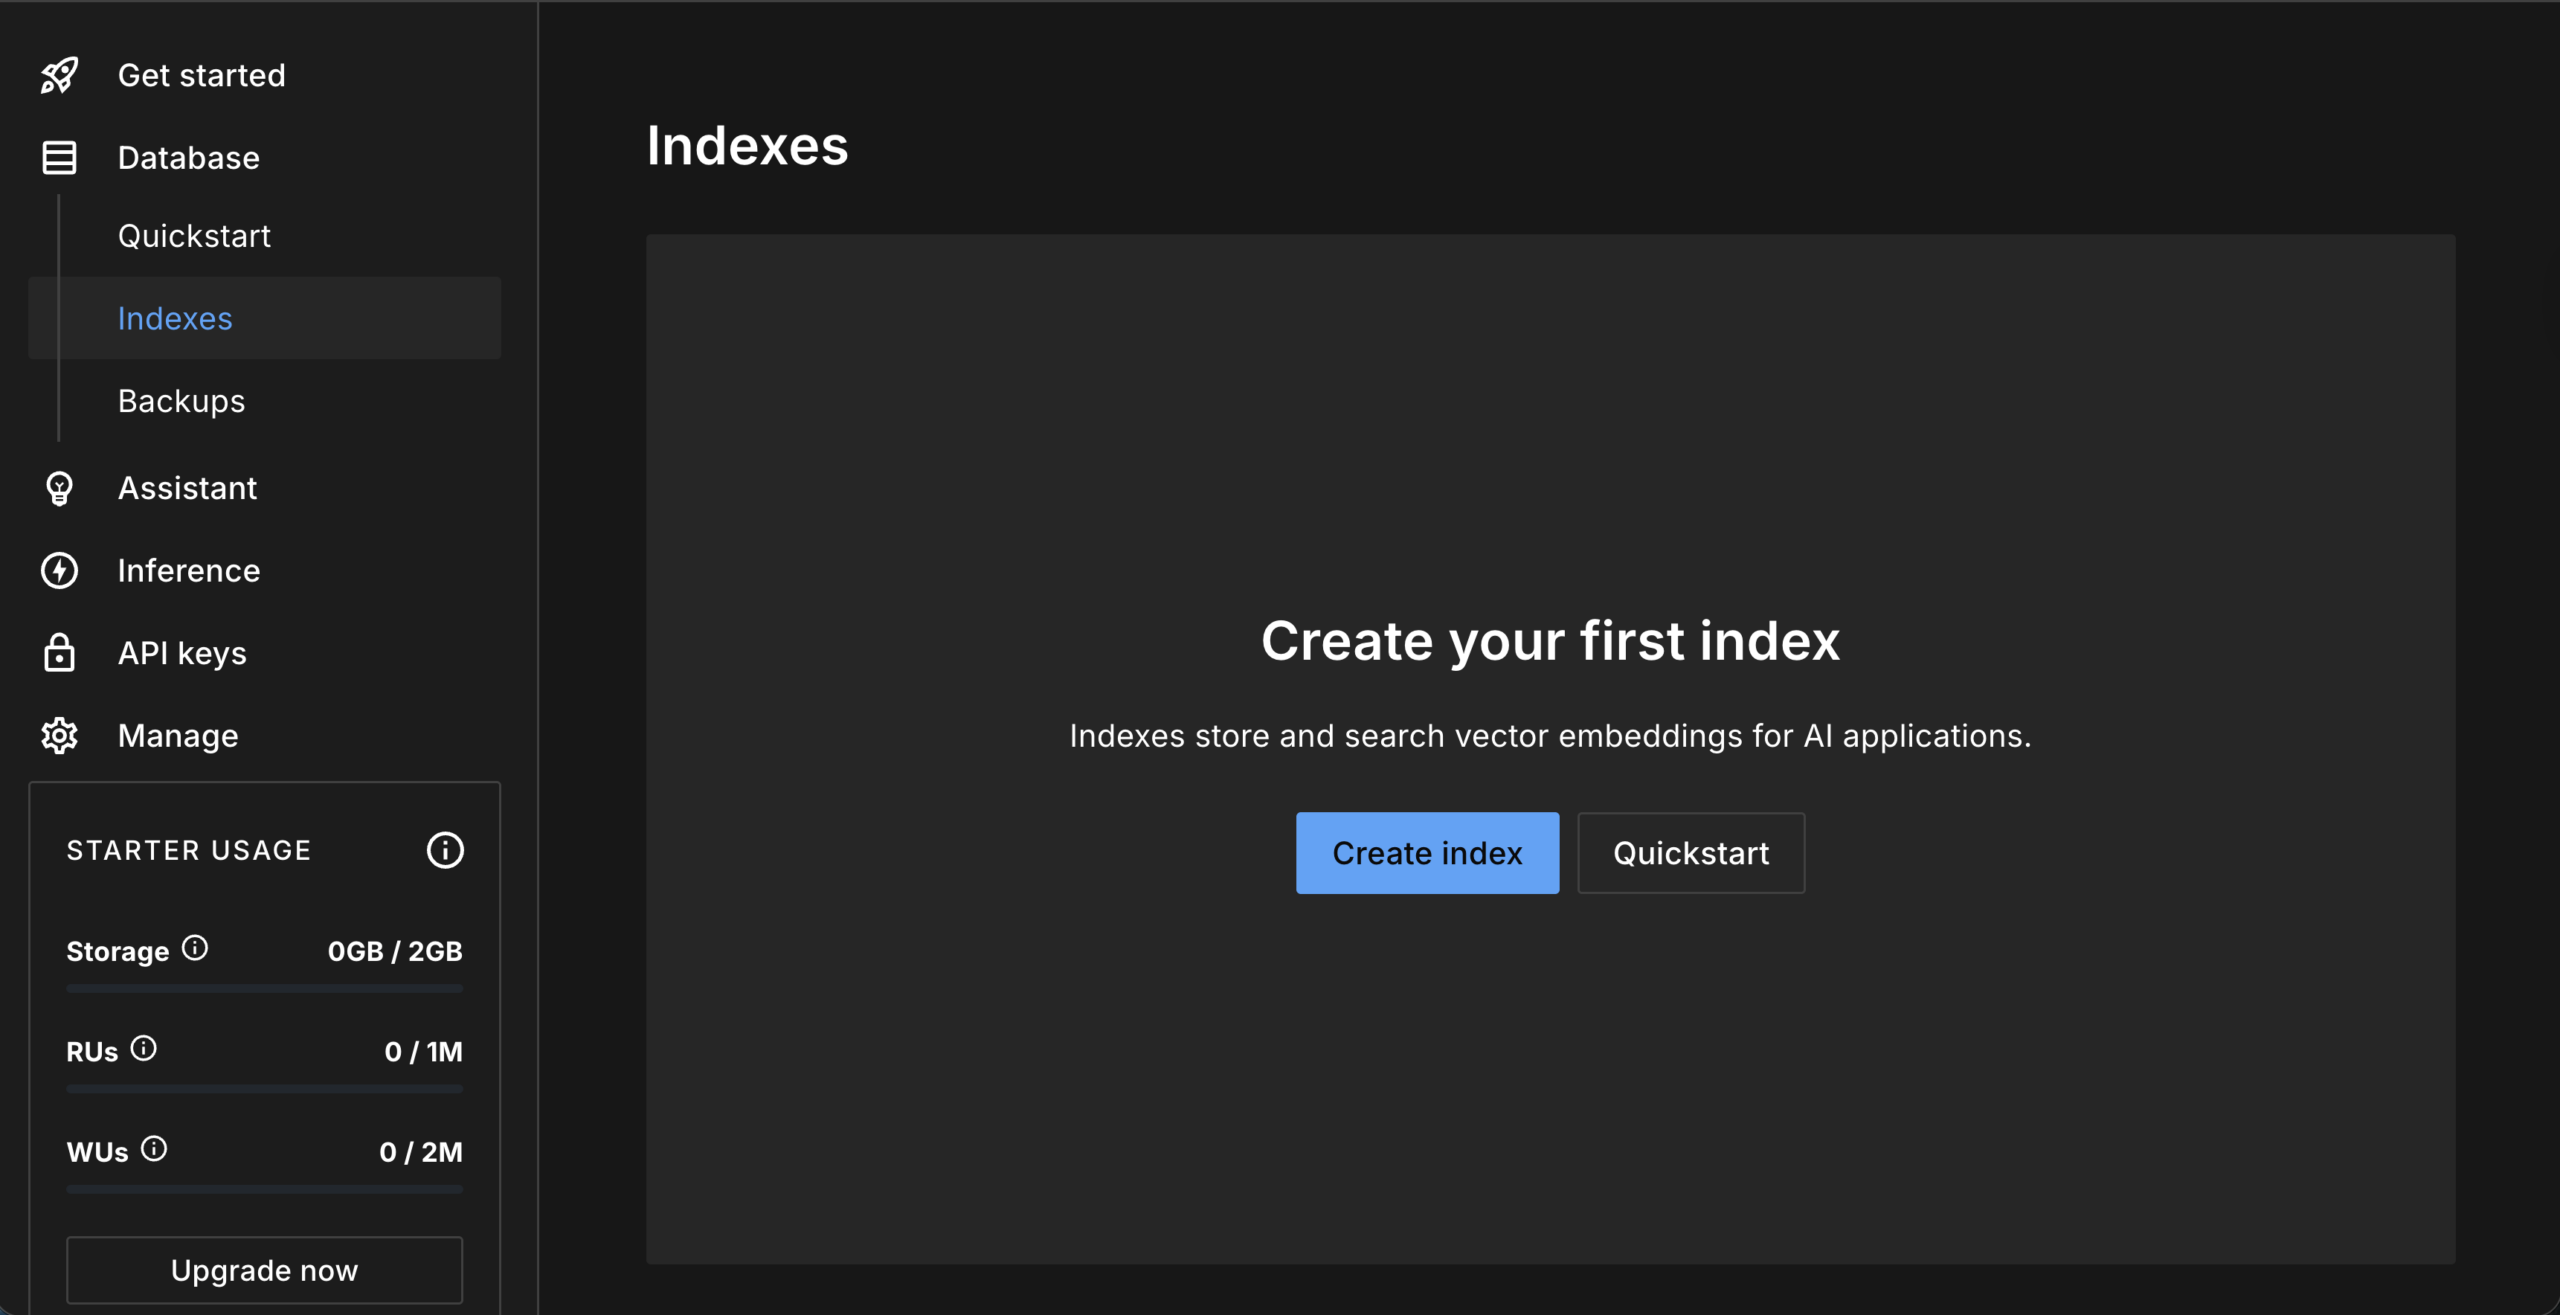Viewport: 2560px width, 1315px height.
Task: Click info icon next to Storage
Action: [195, 947]
